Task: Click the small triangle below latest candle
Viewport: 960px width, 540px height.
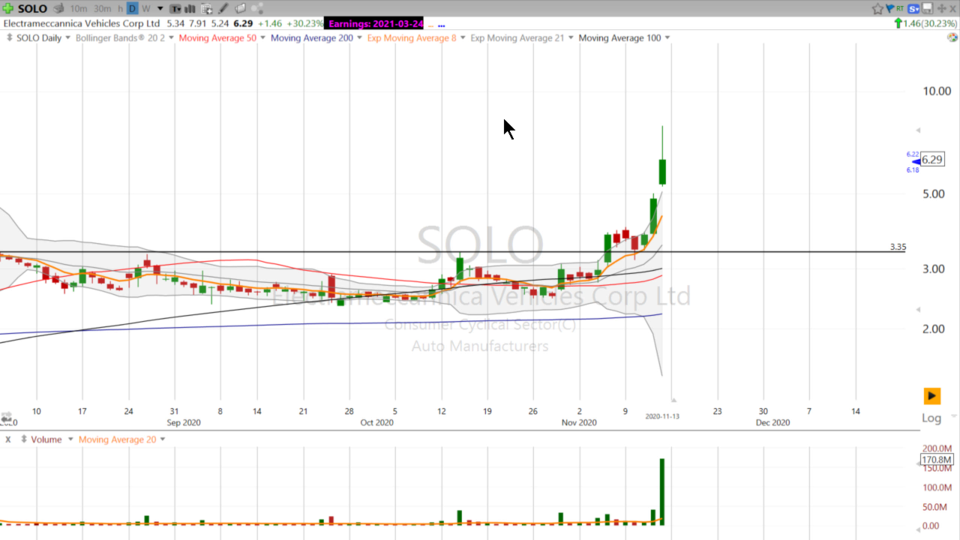Action: (x=673, y=400)
